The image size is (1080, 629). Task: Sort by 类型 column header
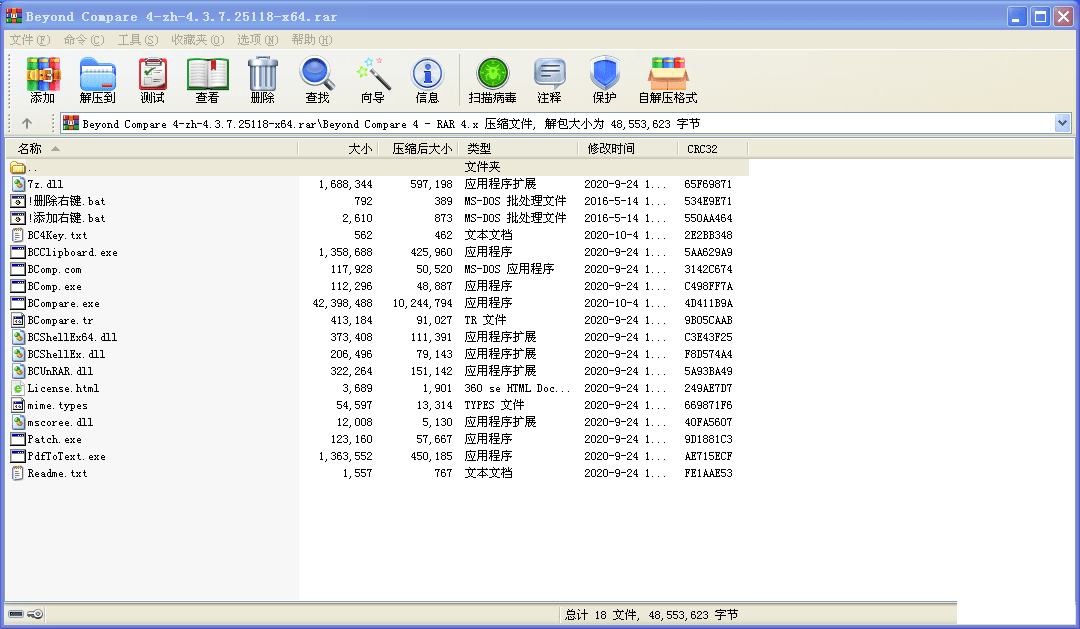518,148
